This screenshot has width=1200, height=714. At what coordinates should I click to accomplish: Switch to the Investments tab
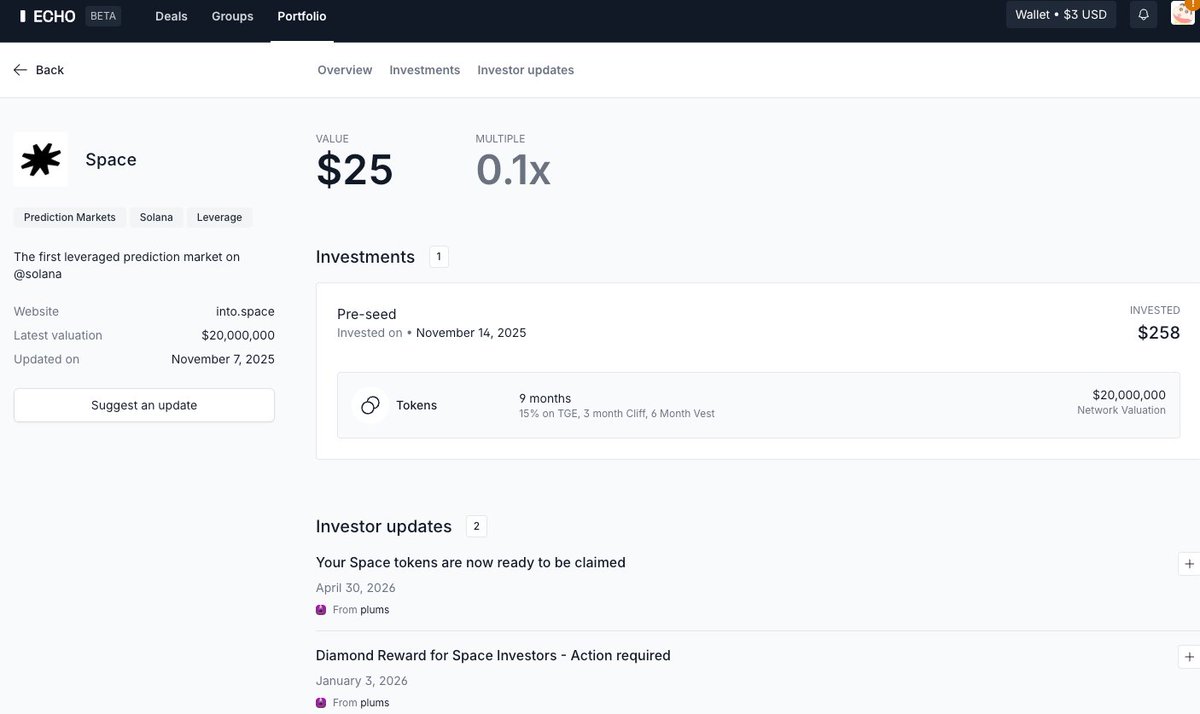425,70
